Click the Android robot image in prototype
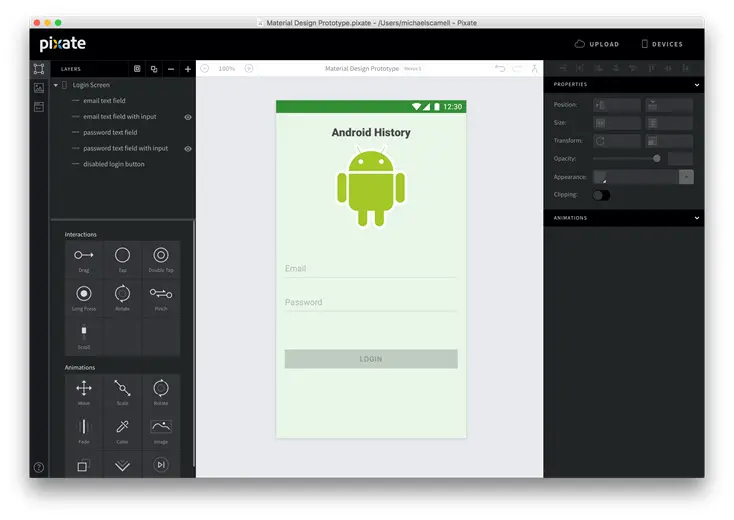The height and width of the screenshot is (520, 734). (371, 187)
